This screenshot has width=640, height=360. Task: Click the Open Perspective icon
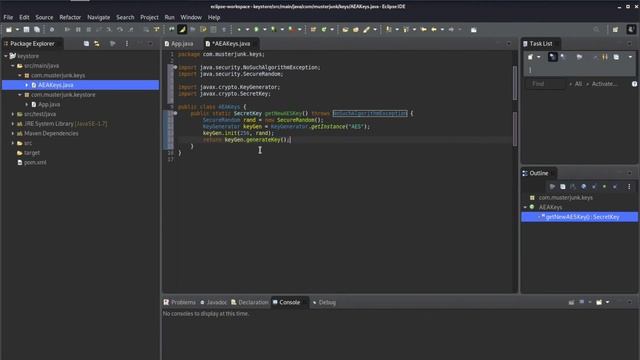[615, 29]
